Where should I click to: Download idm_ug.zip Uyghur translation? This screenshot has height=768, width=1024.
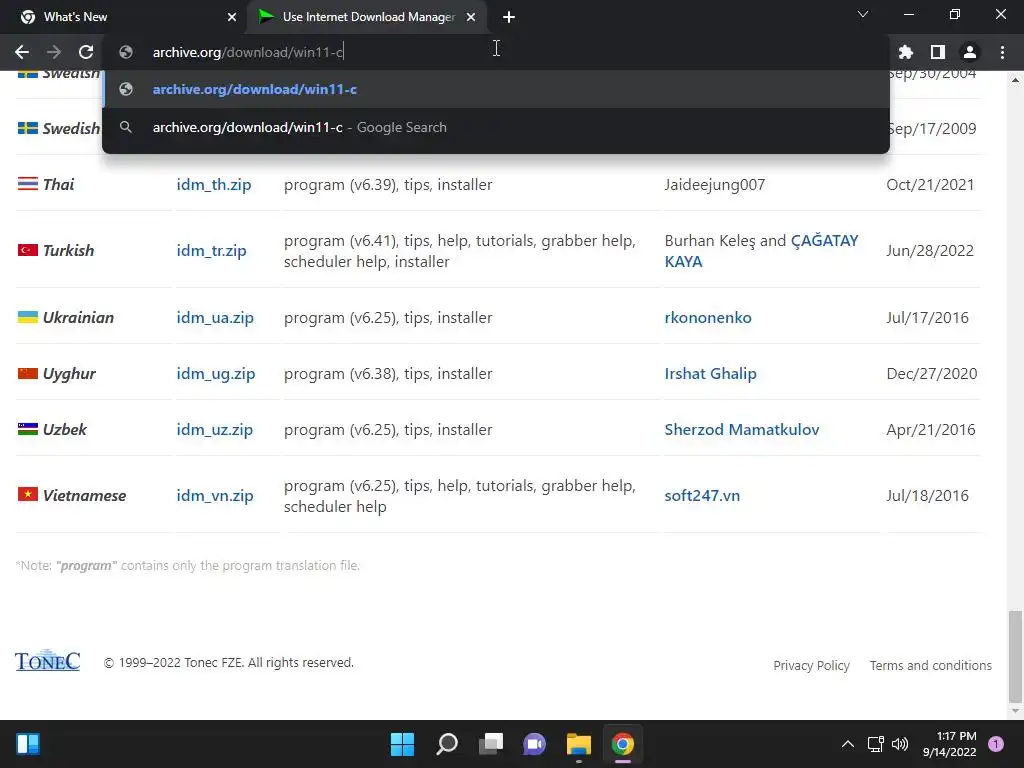click(216, 374)
